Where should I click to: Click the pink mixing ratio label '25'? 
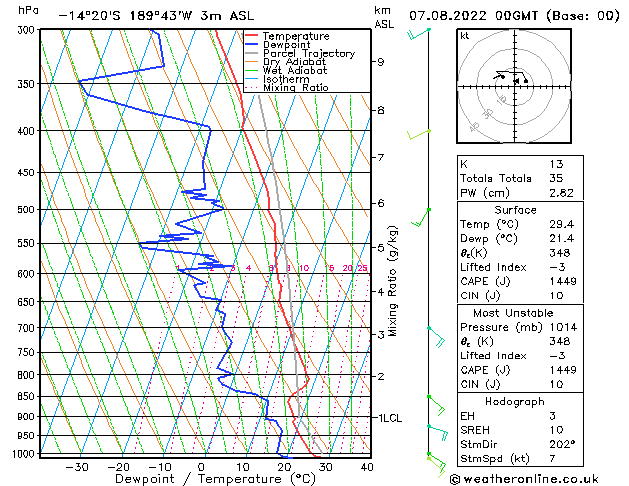(x=362, y=268)
